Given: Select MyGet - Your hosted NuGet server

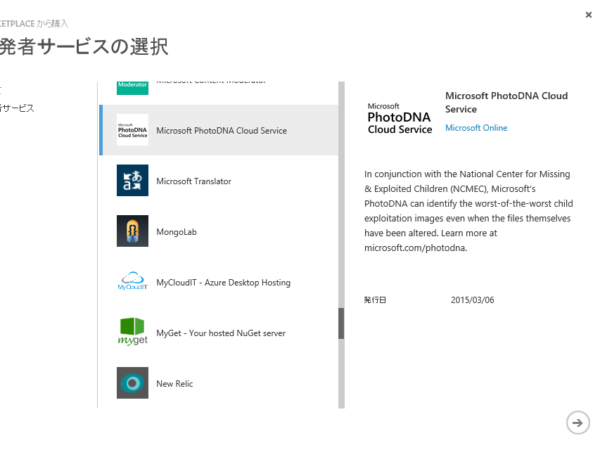Looking at the screenshot, I should point(219,333).
